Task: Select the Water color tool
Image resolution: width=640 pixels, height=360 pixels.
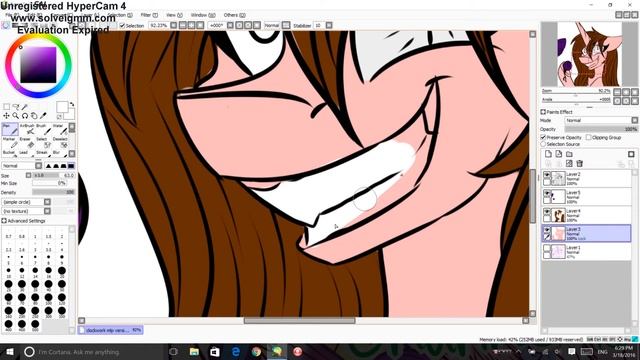Action: pyautogui.click(x=60, y=129)
